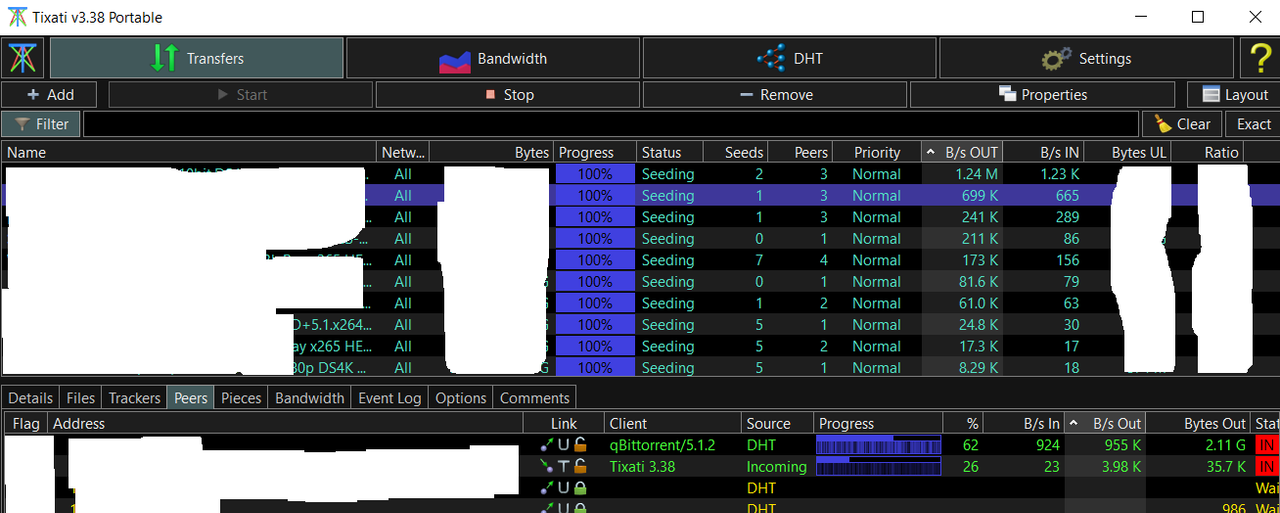Sort transfers by Name column
The width and height of the screenshot is (1280, 513).
(x=190, y=152)
